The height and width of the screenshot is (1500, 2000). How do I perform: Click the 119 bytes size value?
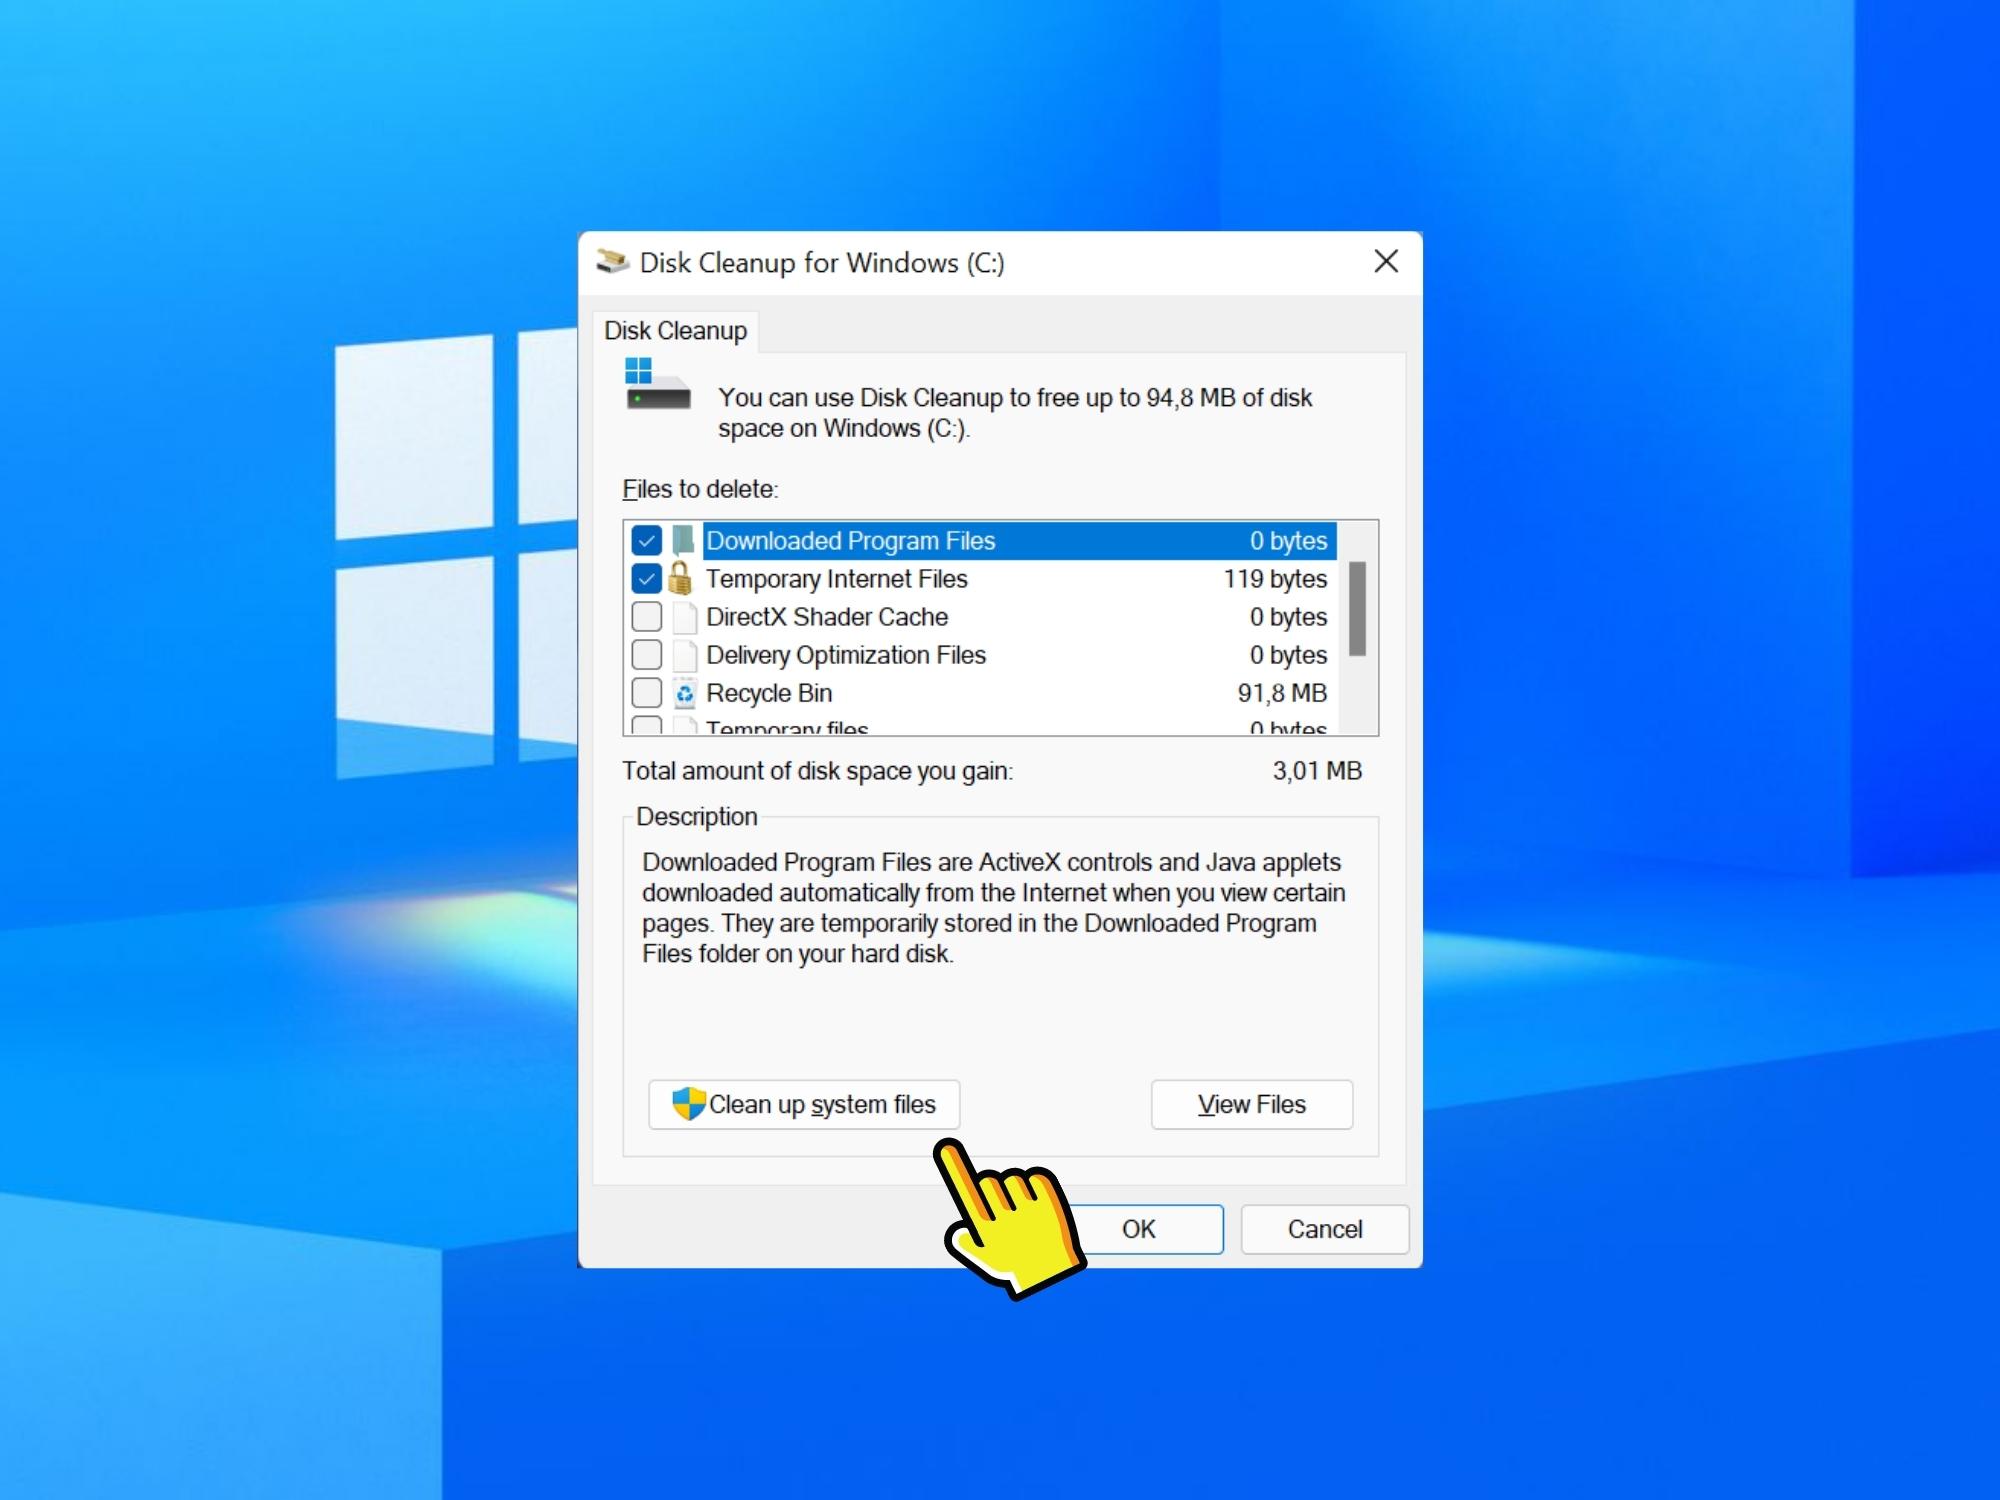pos(1275,579)
